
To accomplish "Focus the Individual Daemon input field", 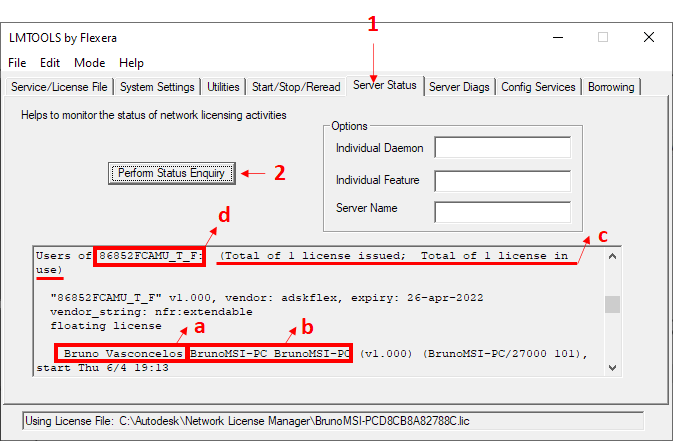I will (503, 147).
